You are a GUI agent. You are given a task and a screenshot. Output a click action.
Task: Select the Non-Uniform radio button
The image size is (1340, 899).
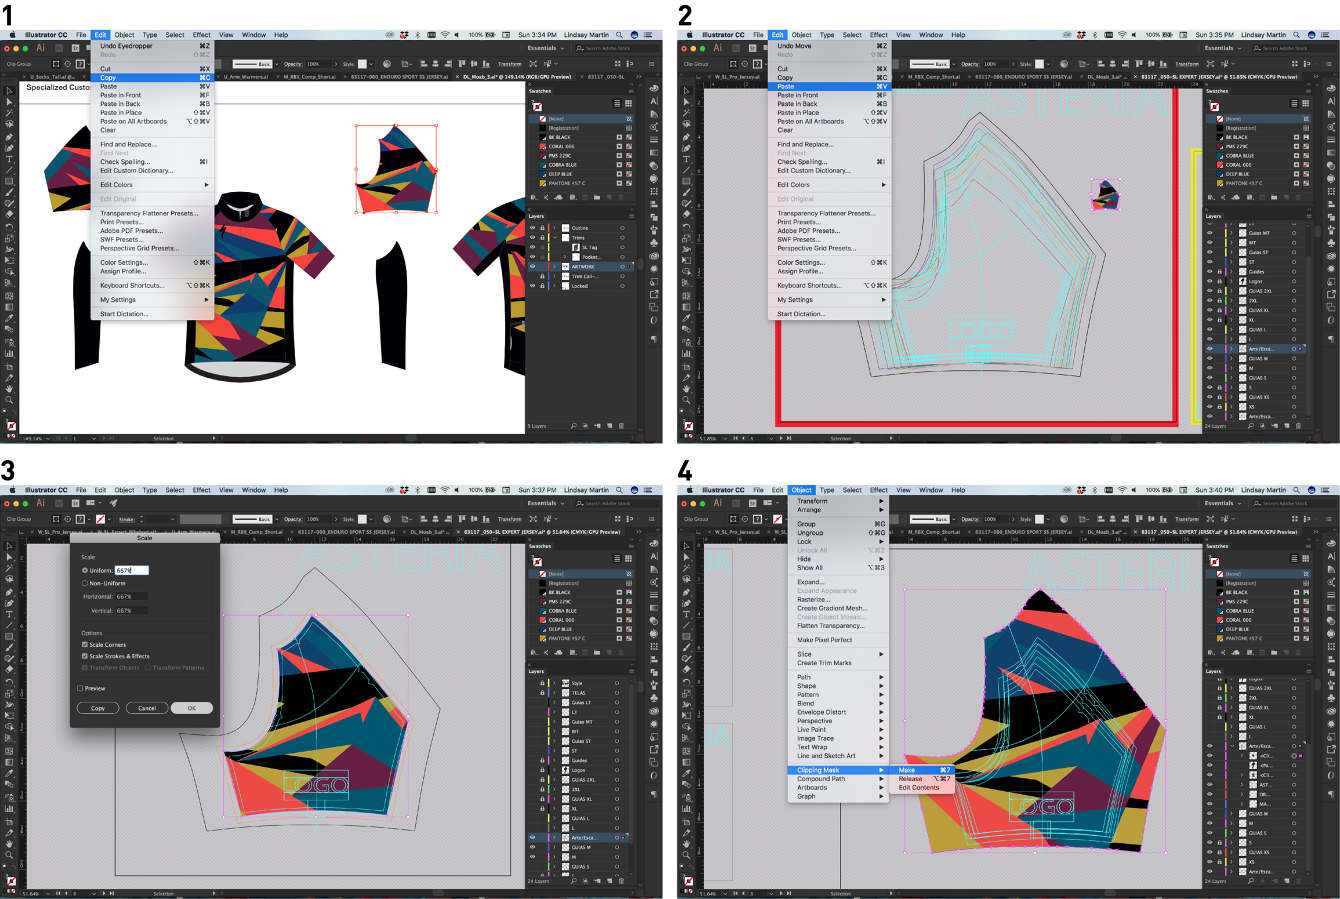tap(85, 582)
